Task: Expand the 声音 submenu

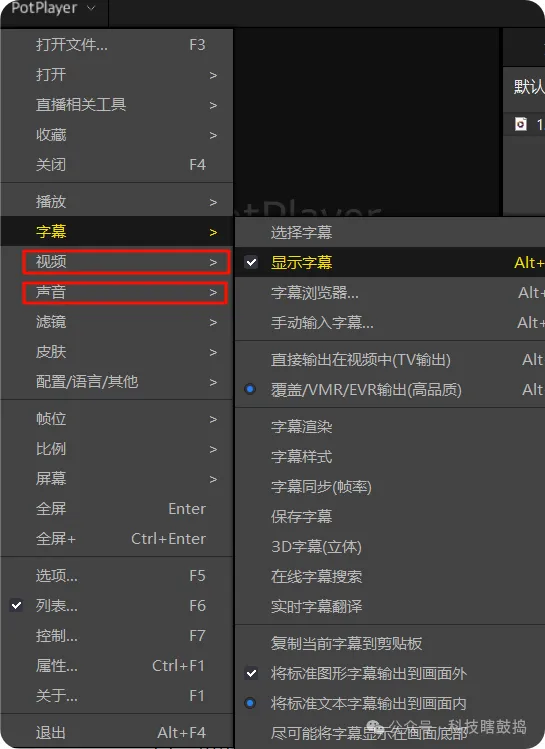Action: pos(125,292)
